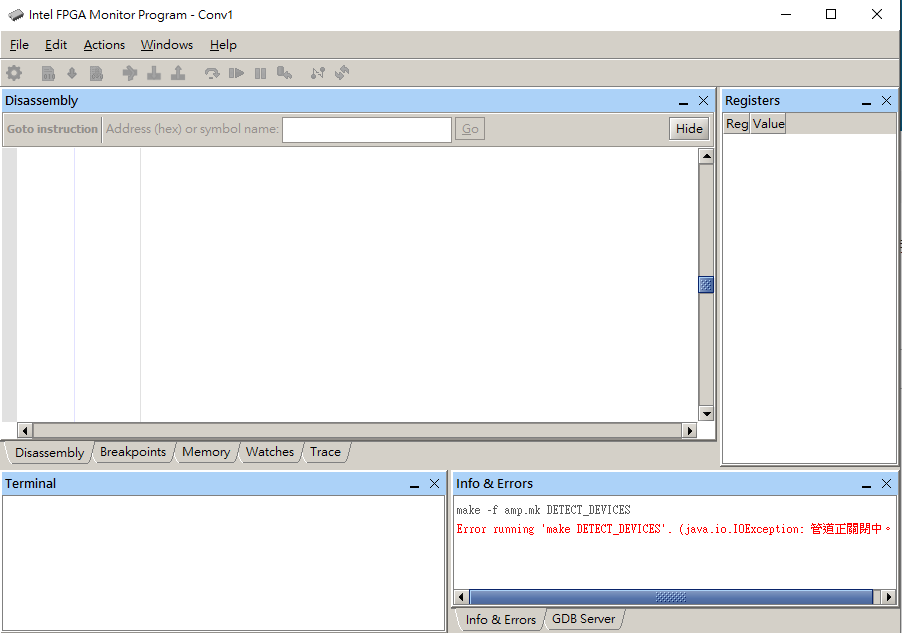The width and height of the screenshot is (902, 633).
Task: Open the File menu
Action: tap(19, 45)
